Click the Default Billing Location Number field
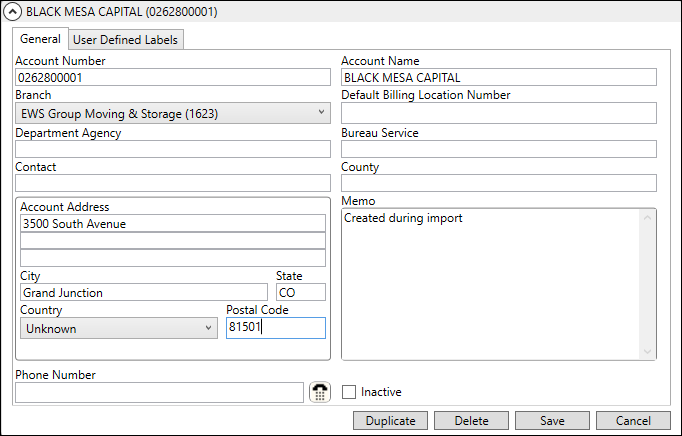 pos(498,113)
